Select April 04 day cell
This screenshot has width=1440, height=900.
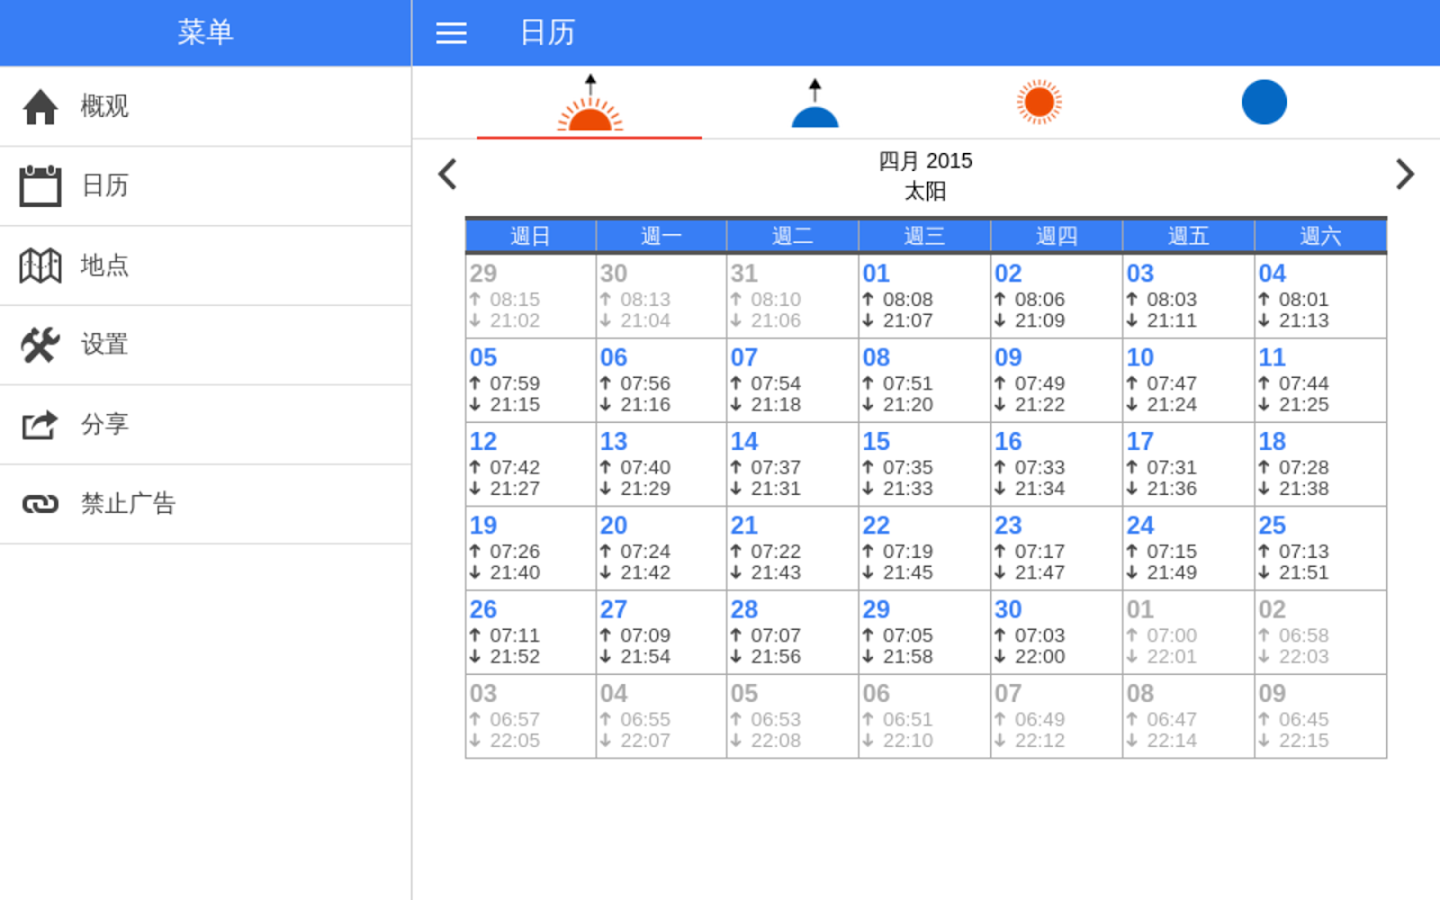point(1320,296)
